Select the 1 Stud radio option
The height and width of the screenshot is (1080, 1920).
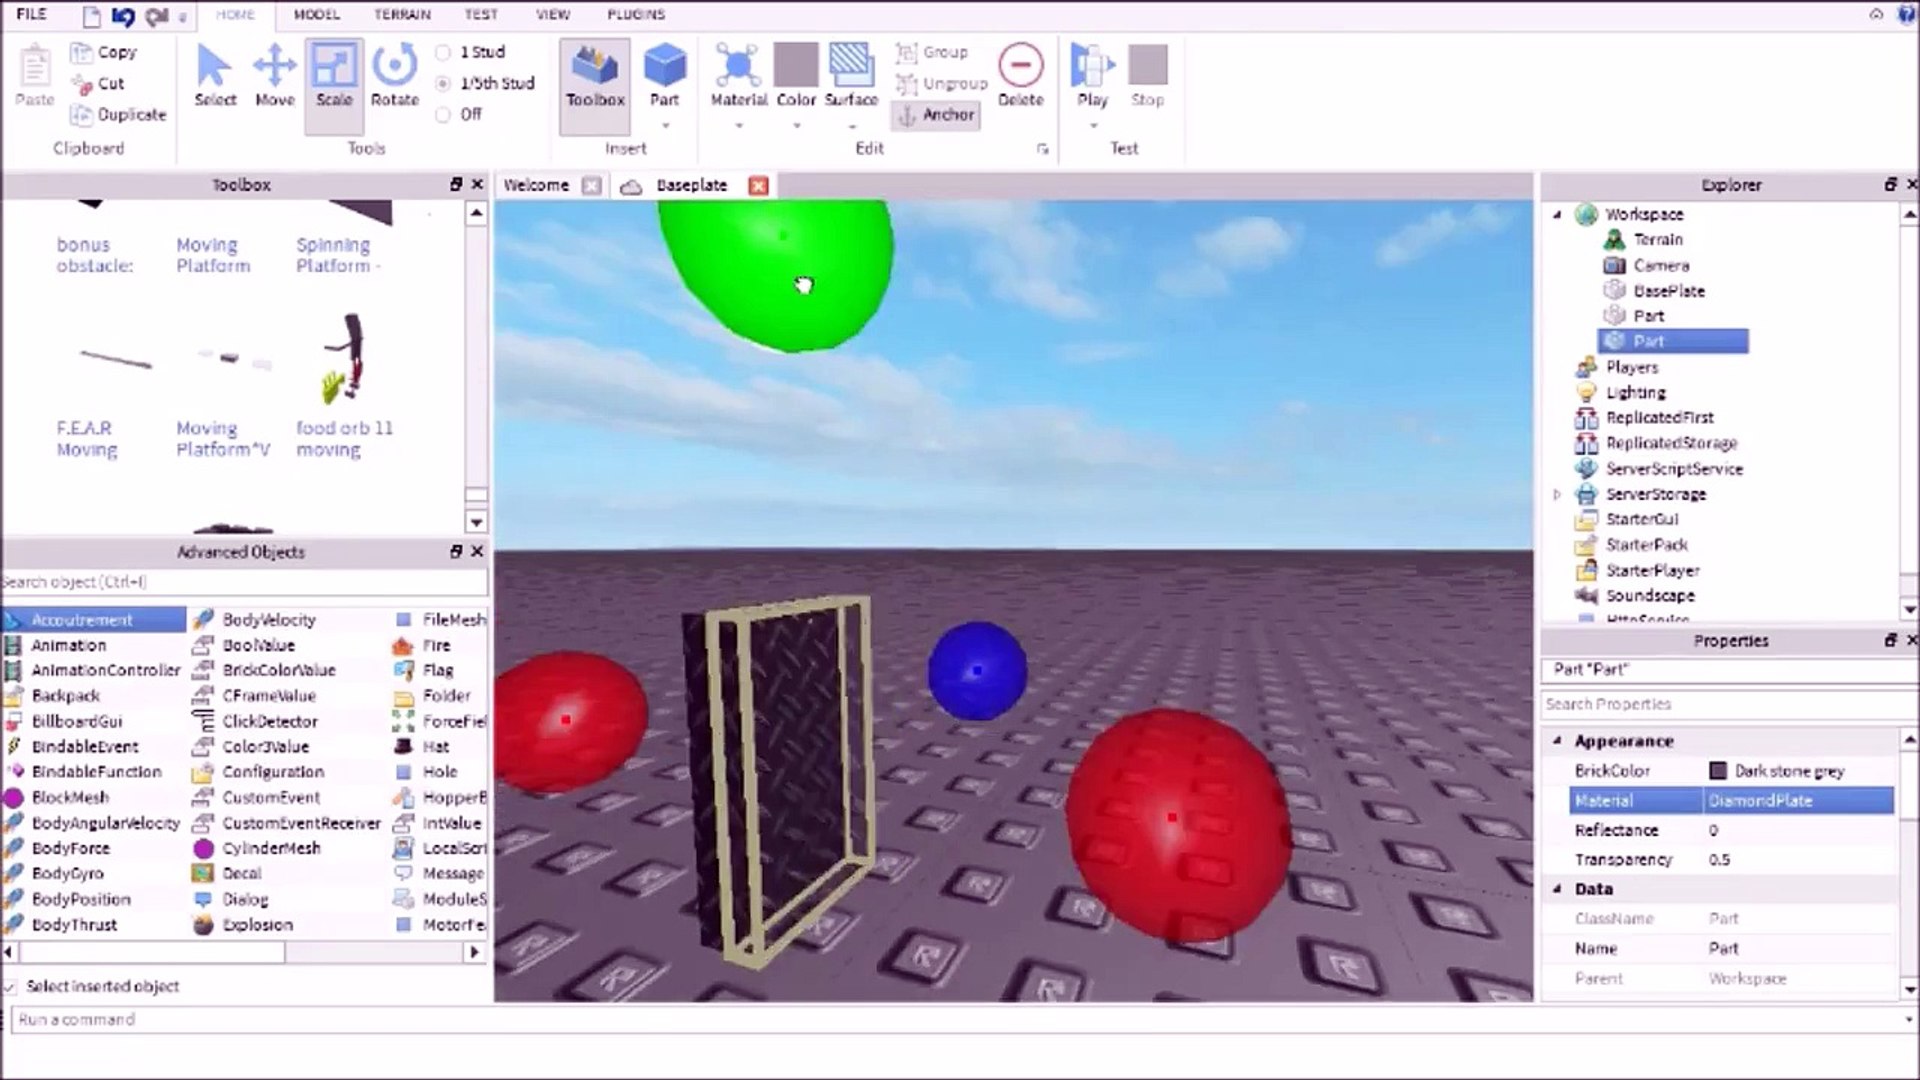[443, 52]
